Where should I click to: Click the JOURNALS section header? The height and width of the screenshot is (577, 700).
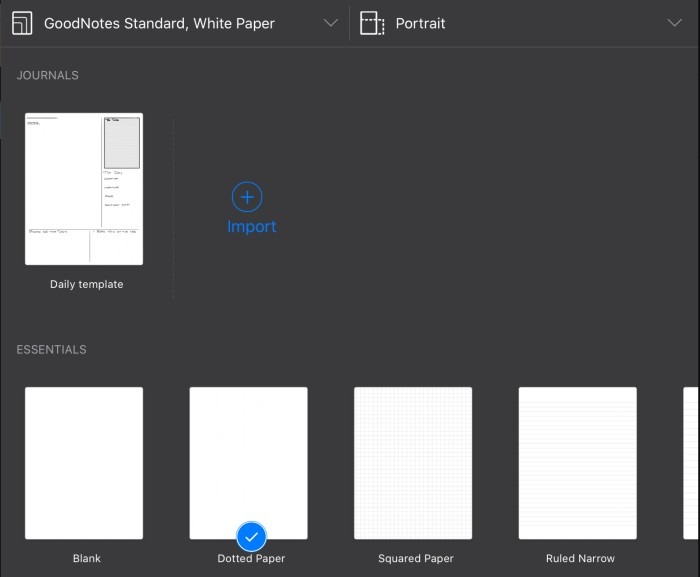47,75
